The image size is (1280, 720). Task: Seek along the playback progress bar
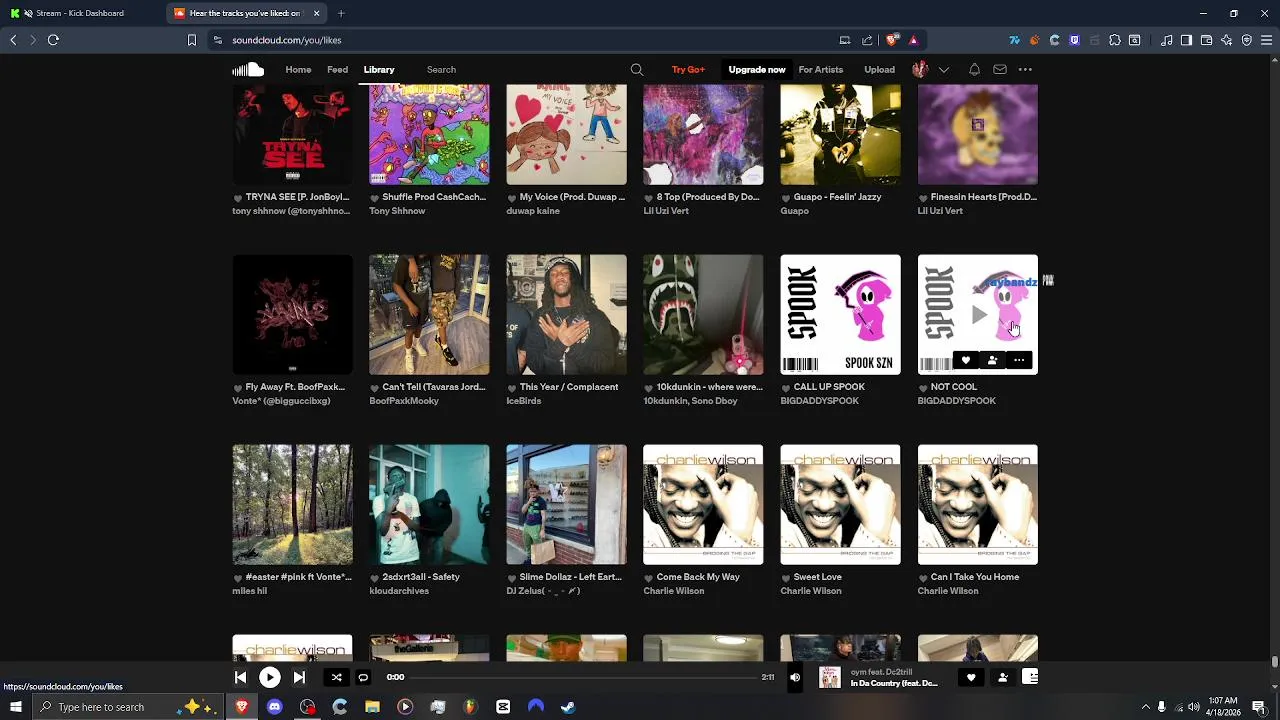585,677
